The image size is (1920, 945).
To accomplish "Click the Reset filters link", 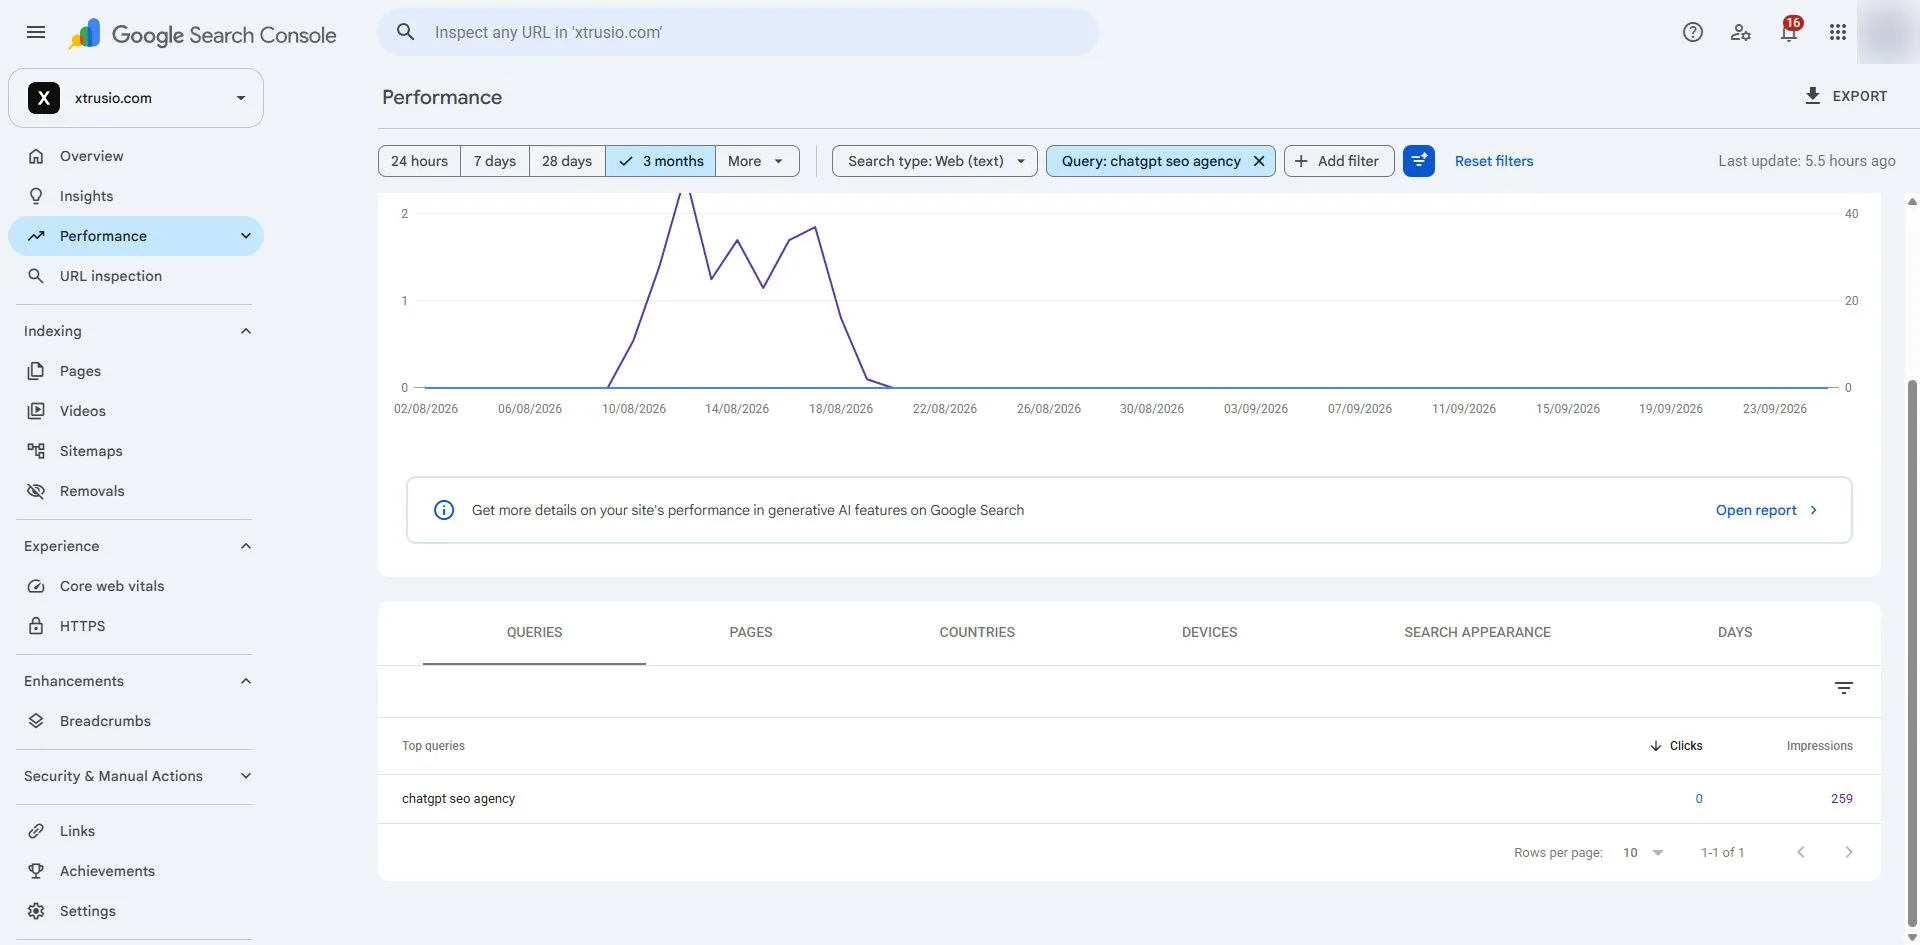I will pyautogui.click(x=1493, y=161).
